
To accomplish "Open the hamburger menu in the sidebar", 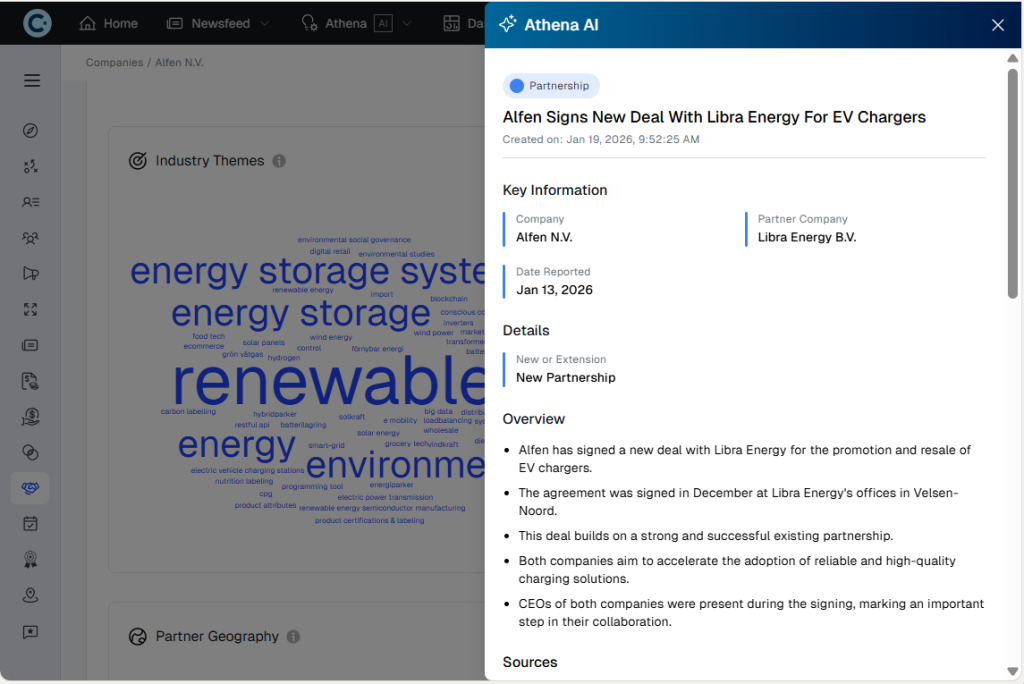I will 32,81.
